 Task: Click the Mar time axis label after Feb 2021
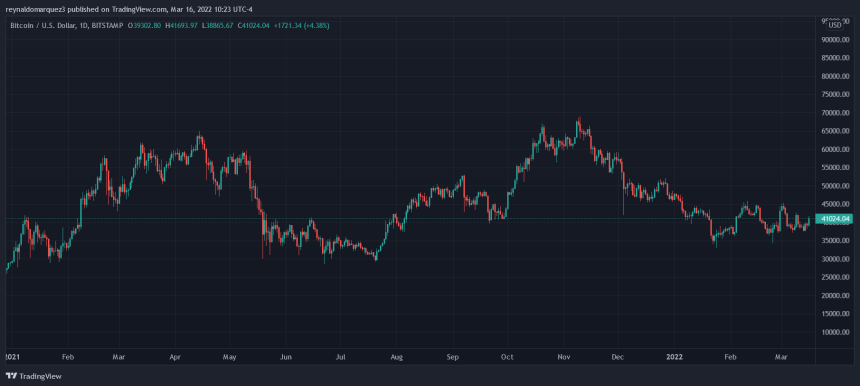(x=118, y=357)
